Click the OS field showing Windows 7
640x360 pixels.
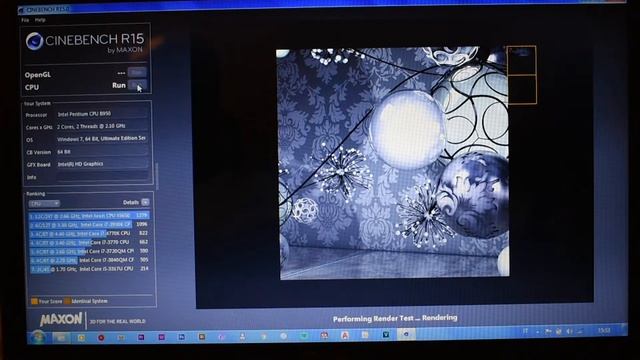point(101,139)
